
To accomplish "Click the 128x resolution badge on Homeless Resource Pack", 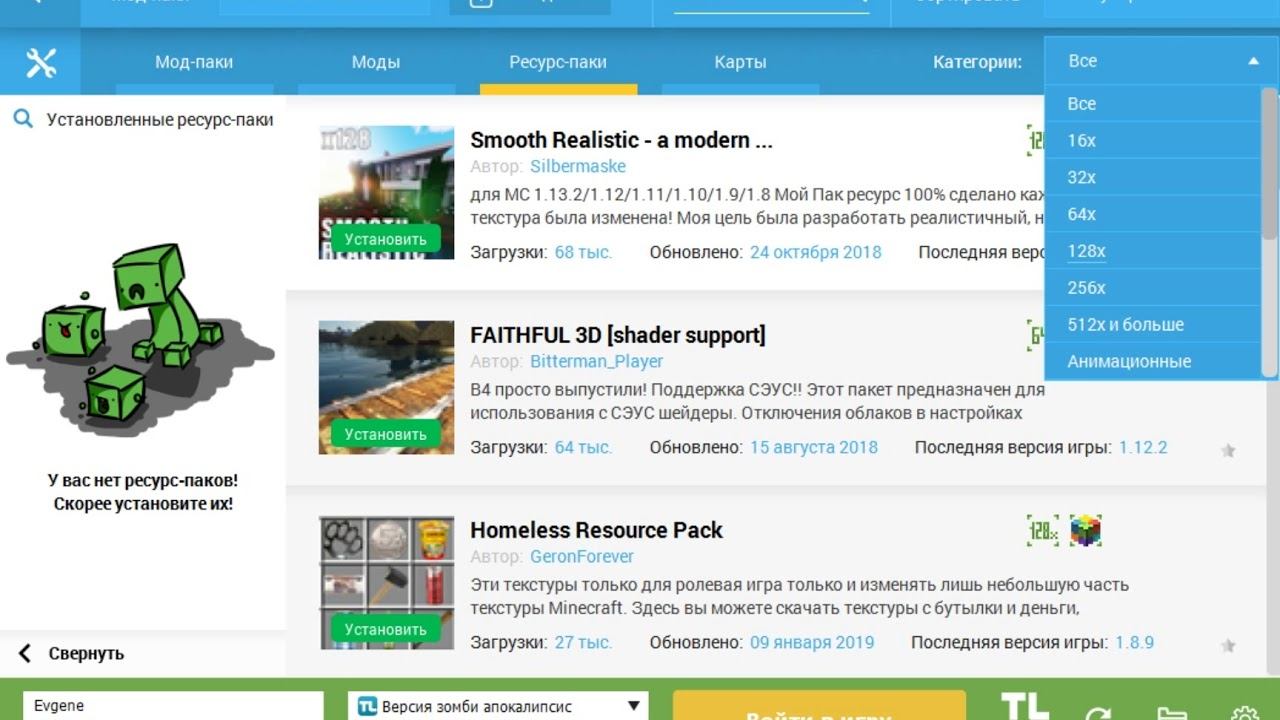I will [1042, 531].
